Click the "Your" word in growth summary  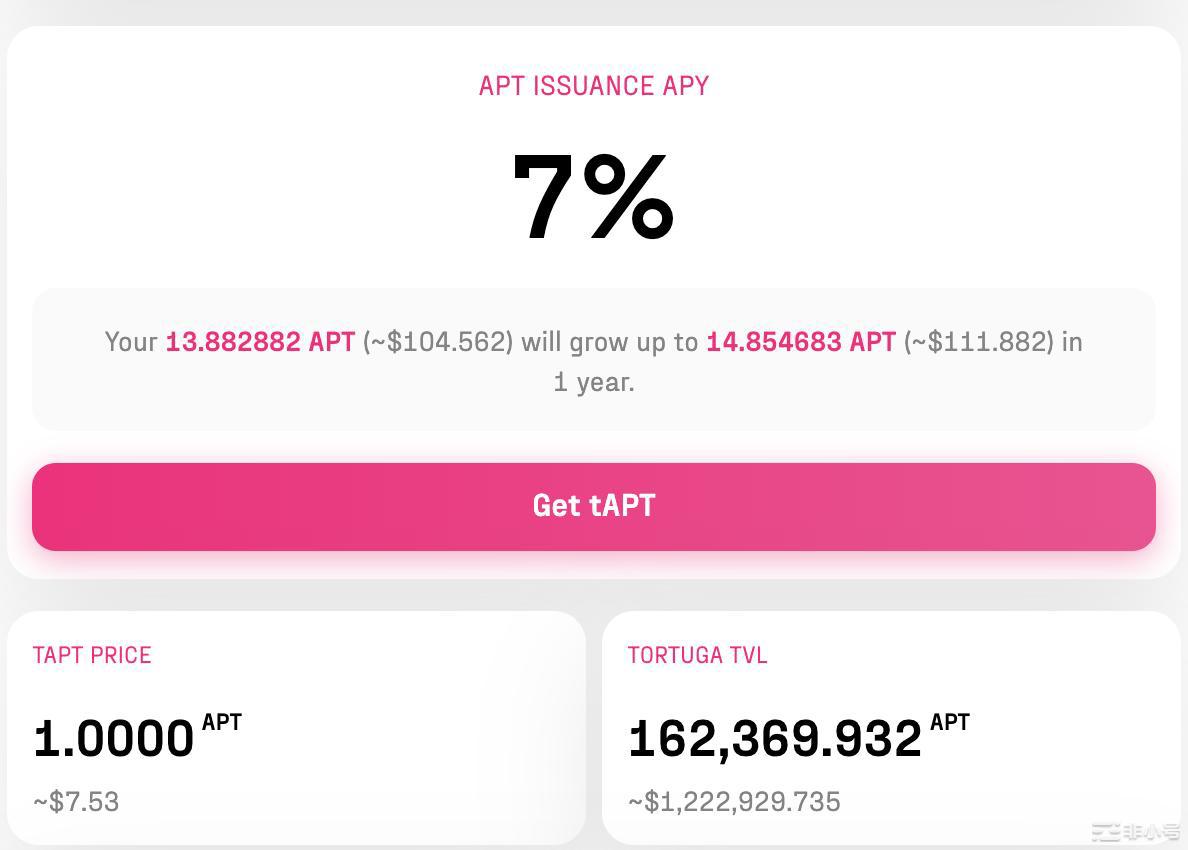131,342
